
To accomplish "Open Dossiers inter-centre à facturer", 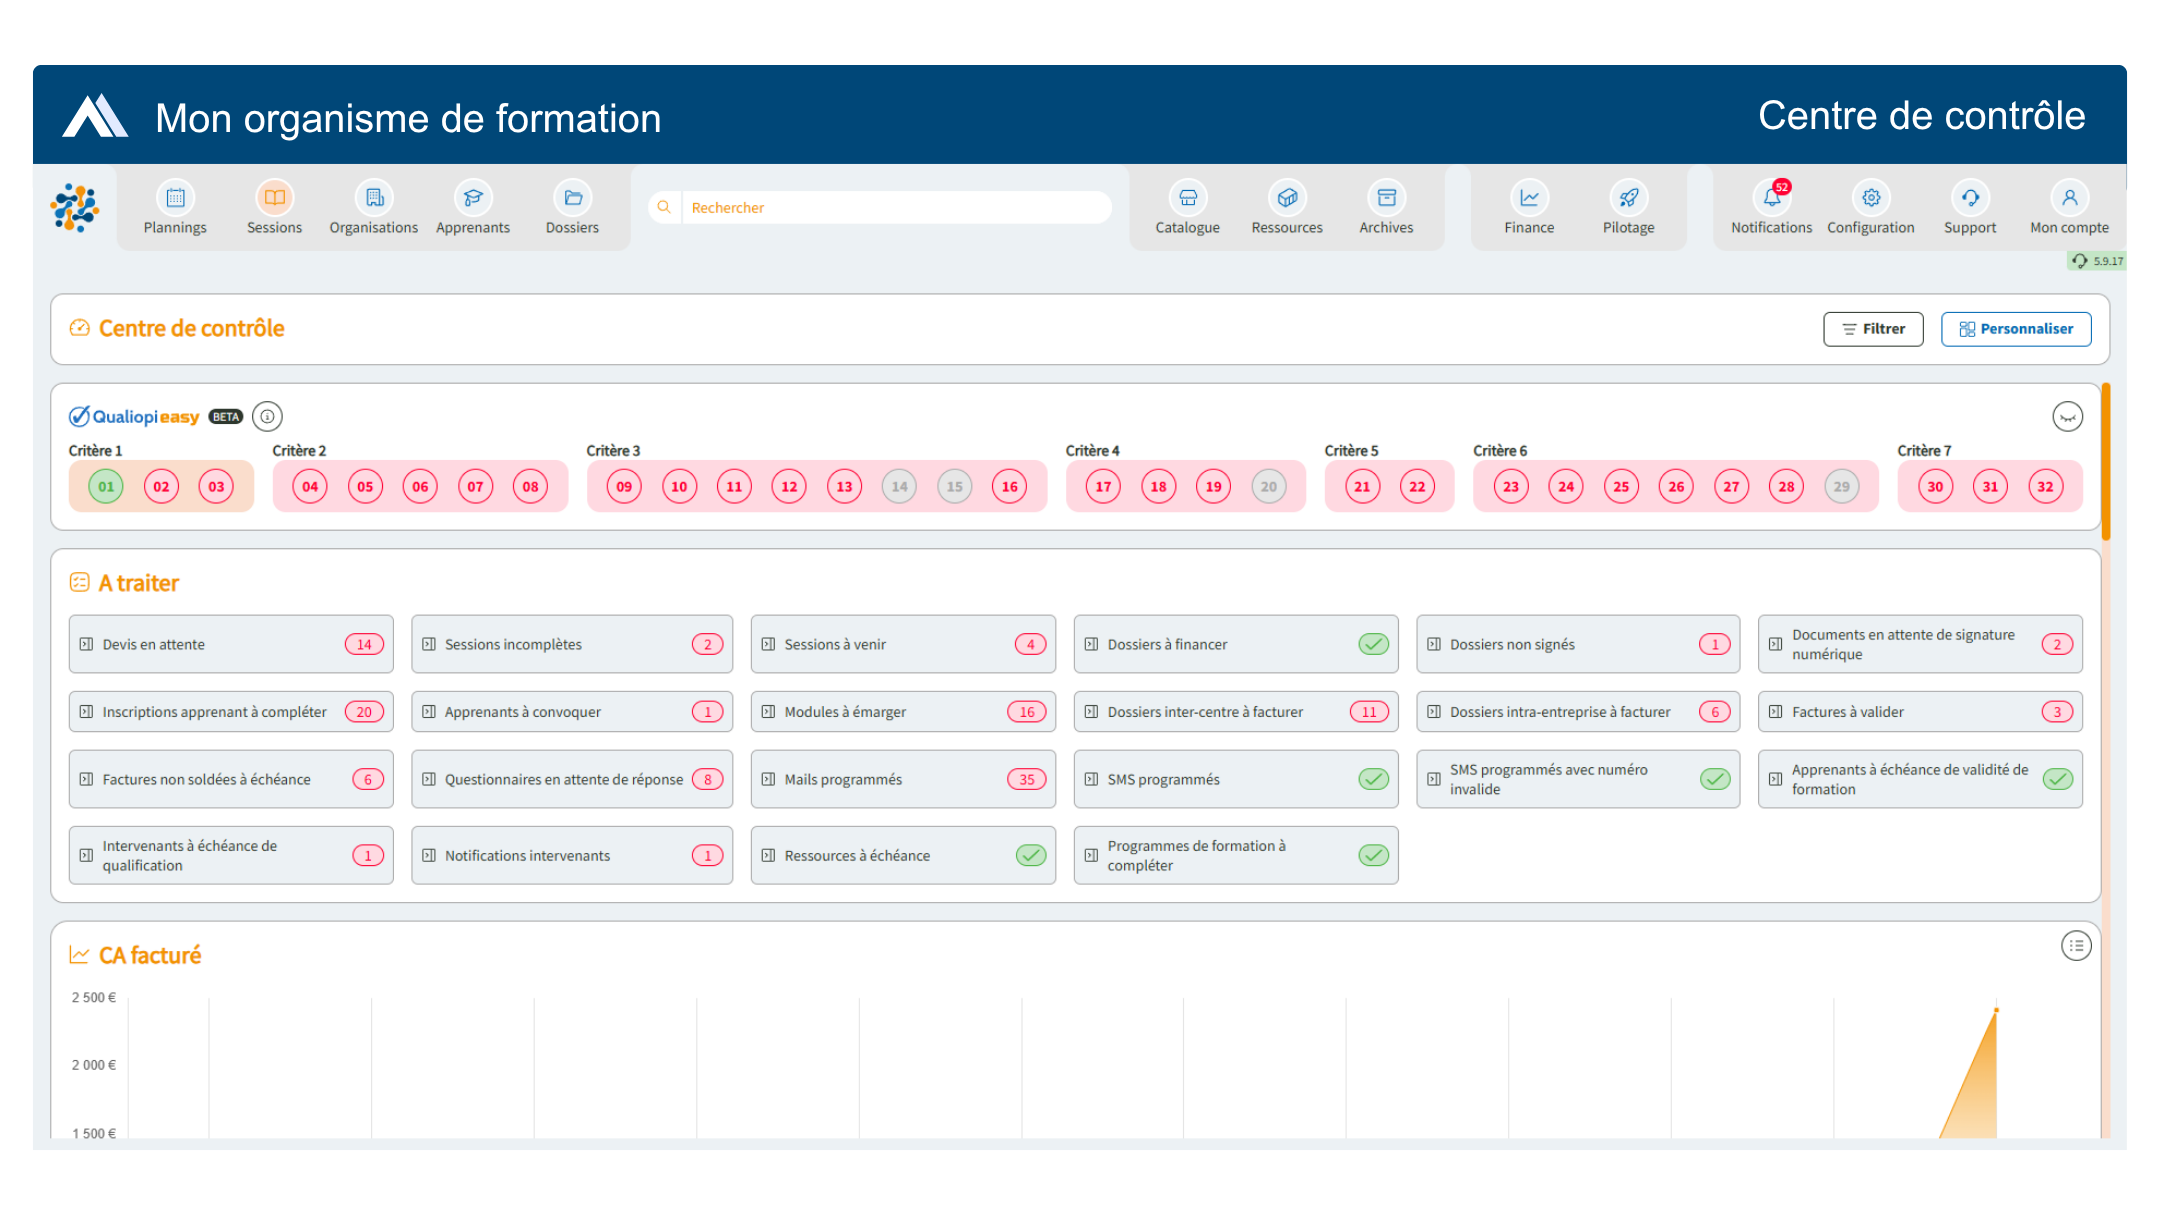I will 1236,712.
